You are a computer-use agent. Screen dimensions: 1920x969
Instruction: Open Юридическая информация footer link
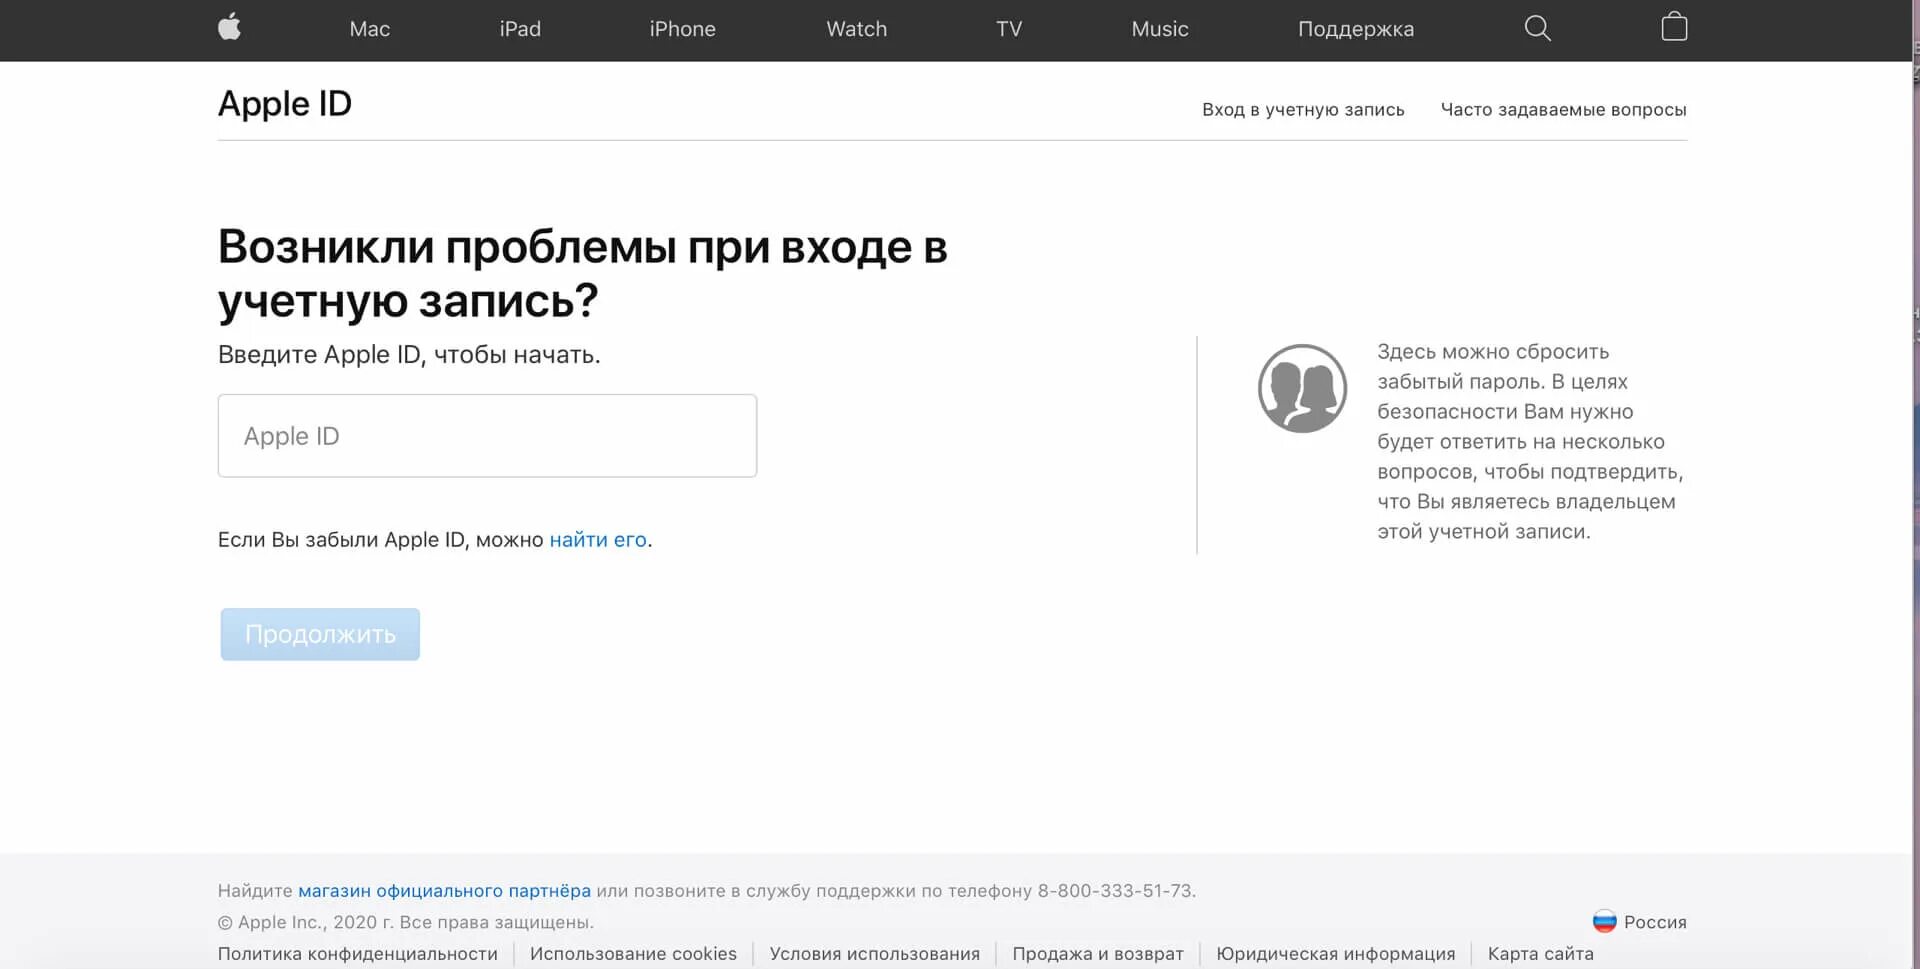(x=1336, y=954)
